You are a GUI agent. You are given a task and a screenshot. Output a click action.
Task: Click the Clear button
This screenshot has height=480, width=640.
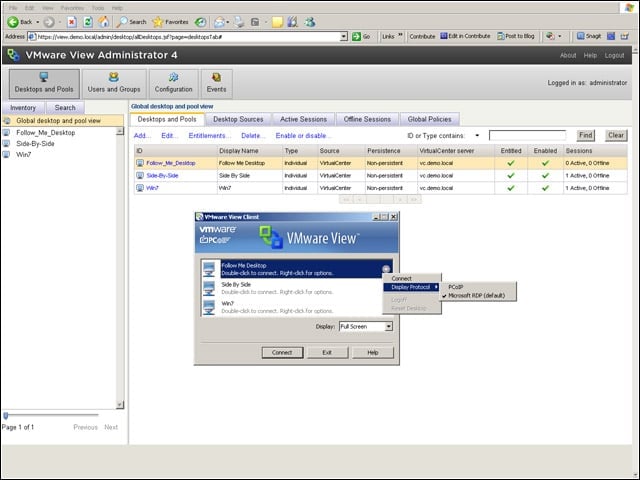616,136
